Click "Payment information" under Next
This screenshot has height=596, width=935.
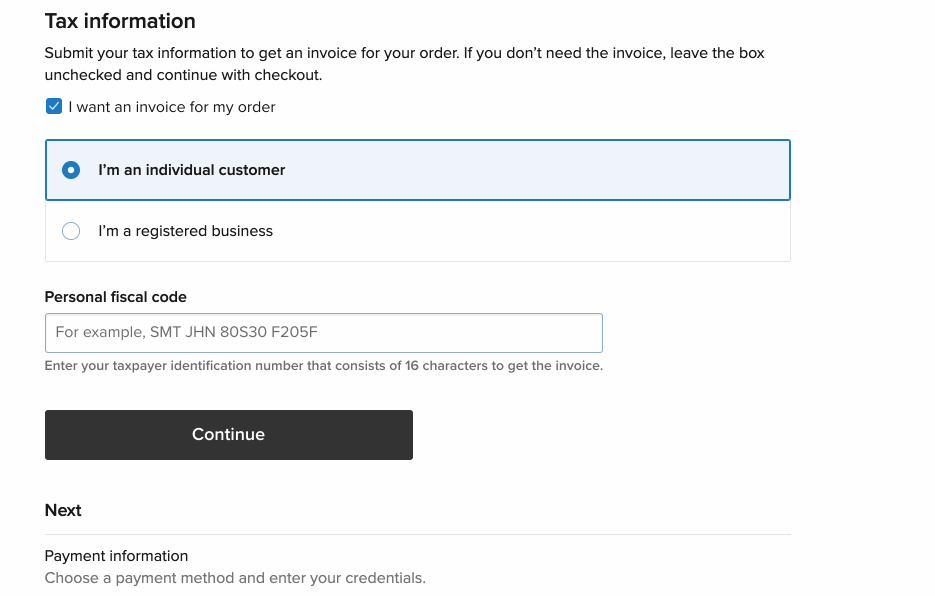pos(116,556)
